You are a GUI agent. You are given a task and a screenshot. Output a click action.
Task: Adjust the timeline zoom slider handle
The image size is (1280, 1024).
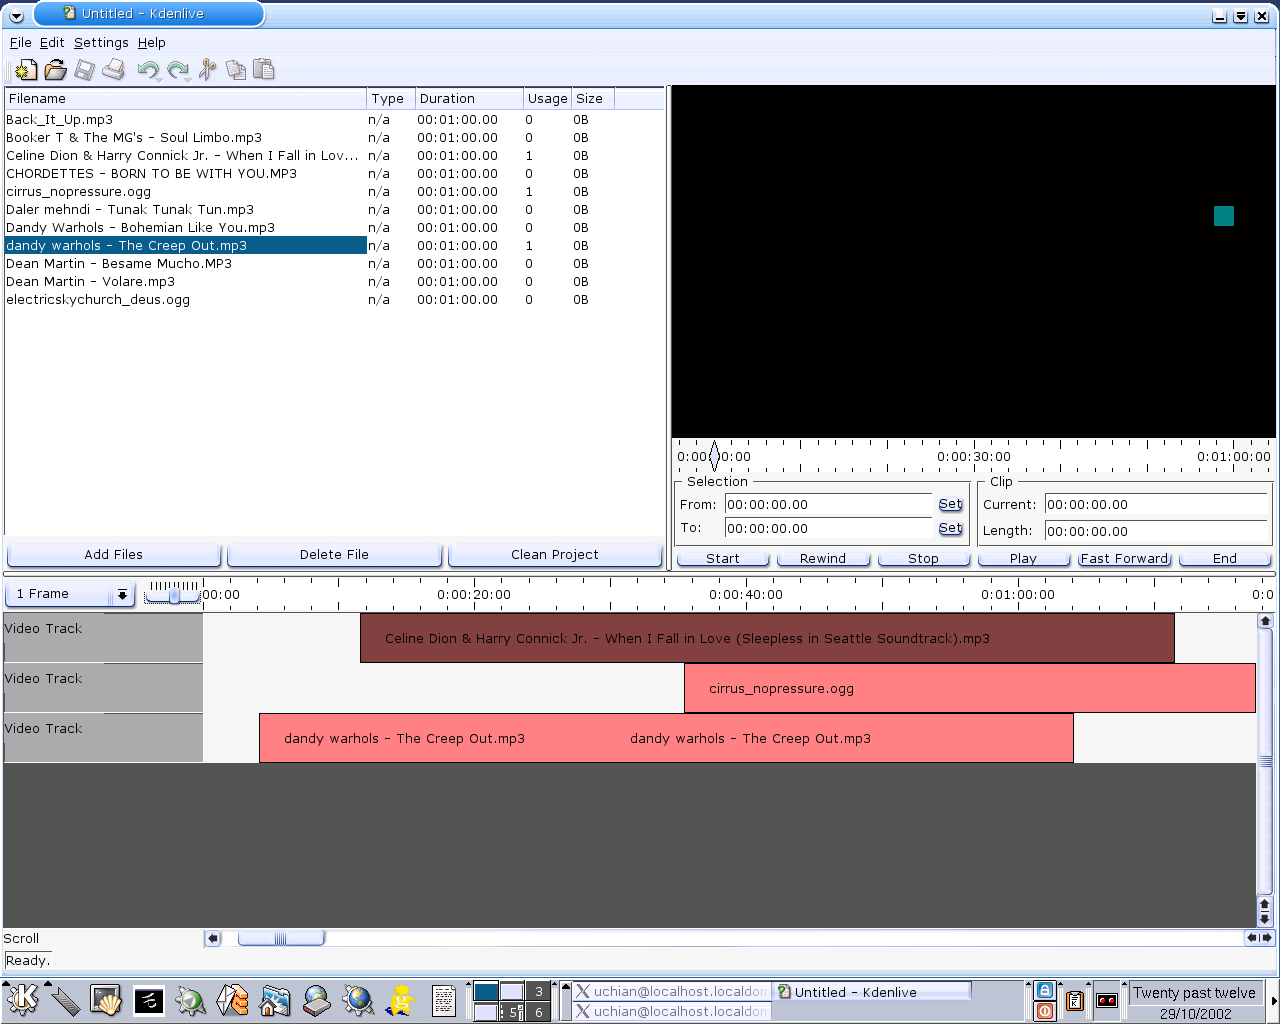pyautogui.click(x=174, y=596)
